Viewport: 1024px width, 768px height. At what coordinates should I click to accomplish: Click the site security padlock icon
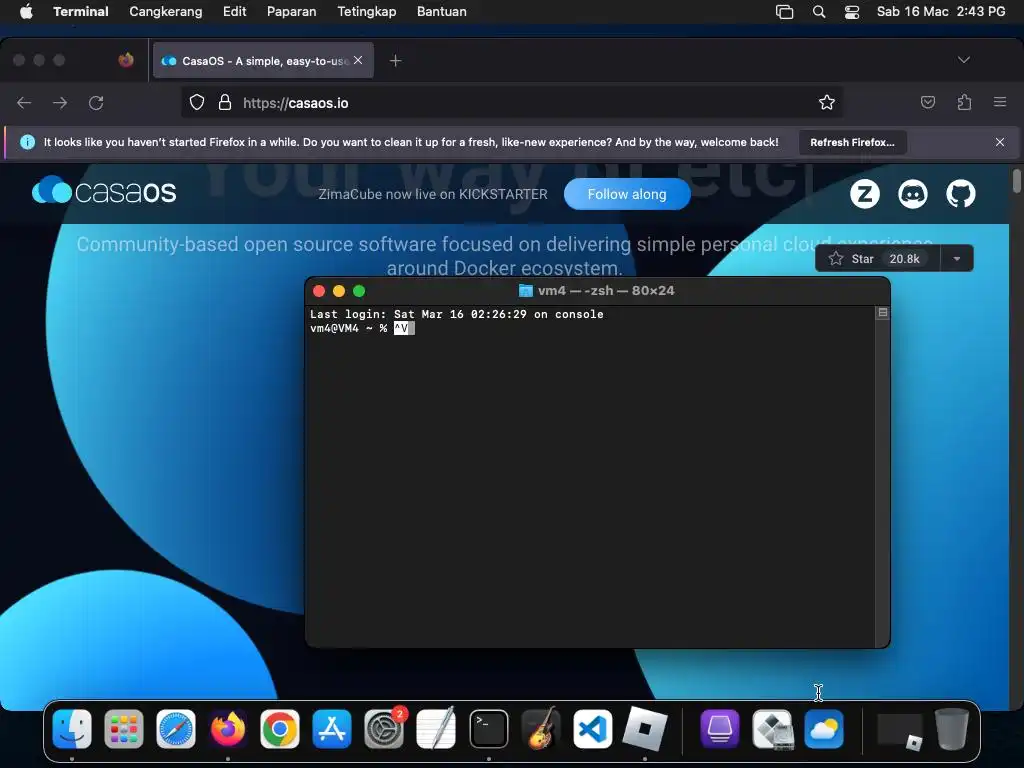[x=225, y=103]
